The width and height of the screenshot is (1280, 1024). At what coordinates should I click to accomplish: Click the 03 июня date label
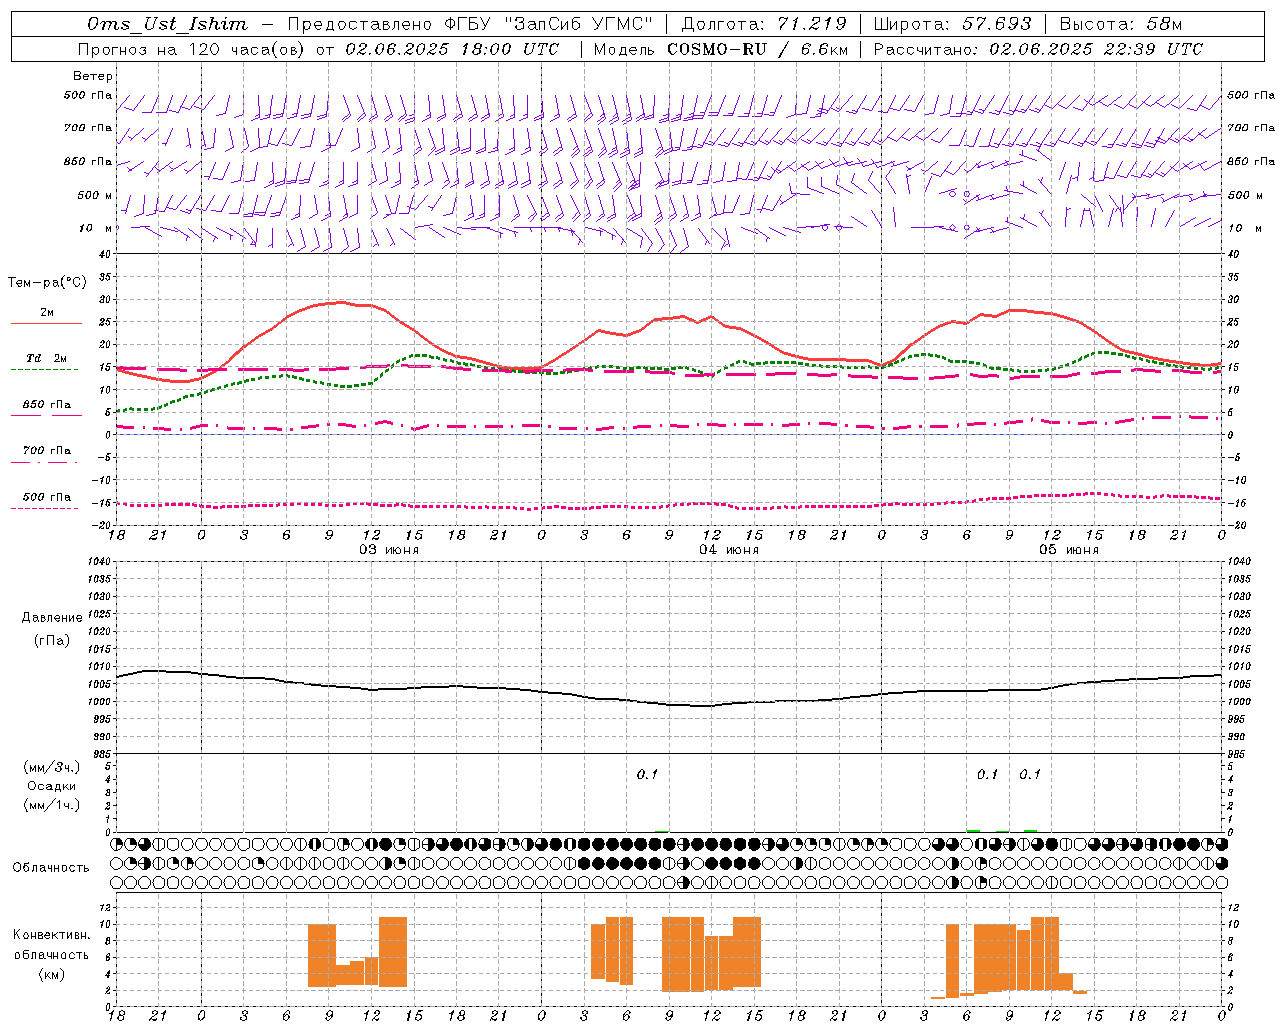389,550
